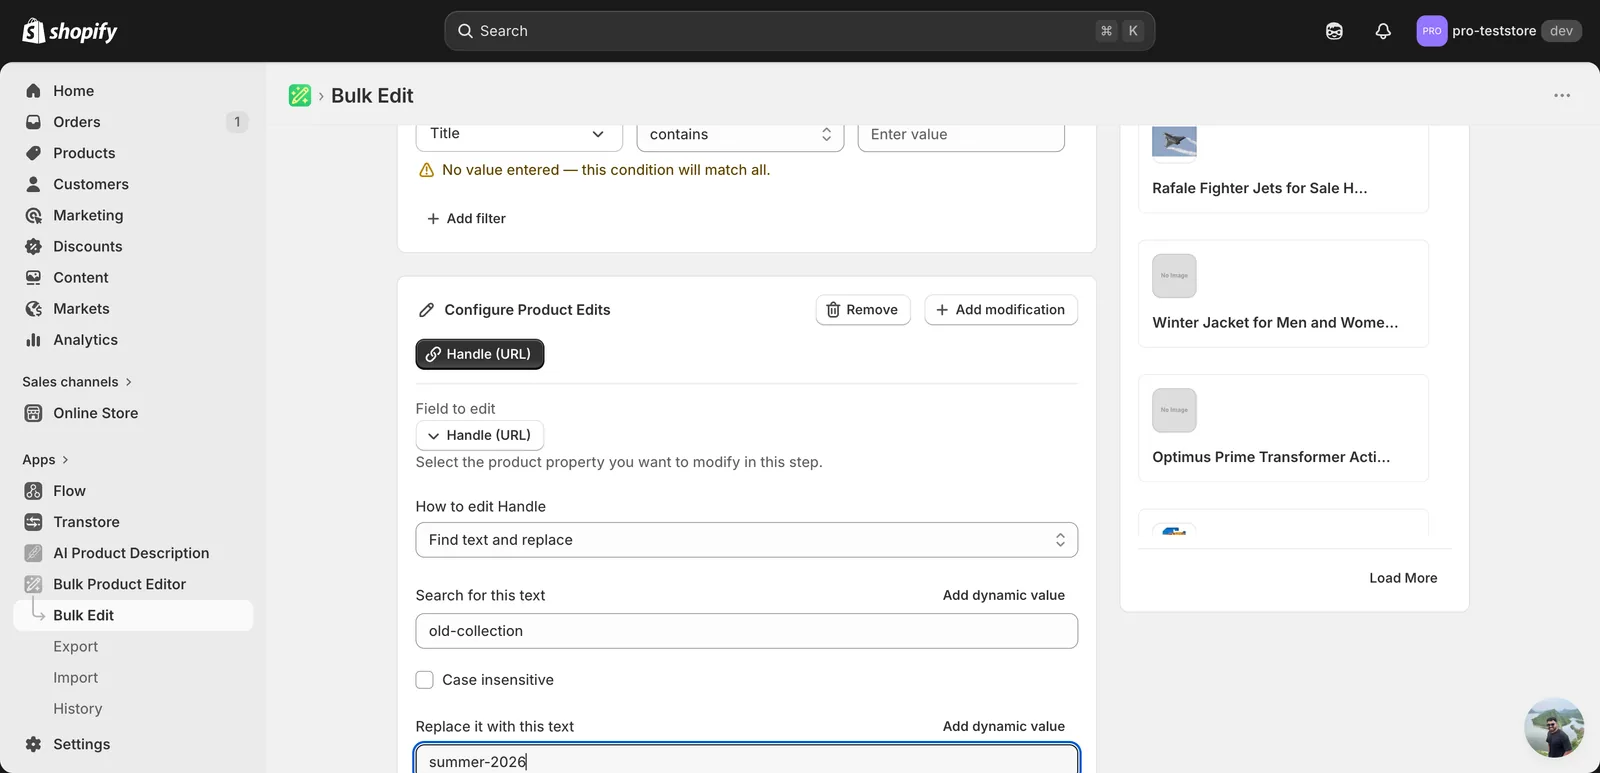
Task: Go to Discounts
Action: tap(133, 246)
